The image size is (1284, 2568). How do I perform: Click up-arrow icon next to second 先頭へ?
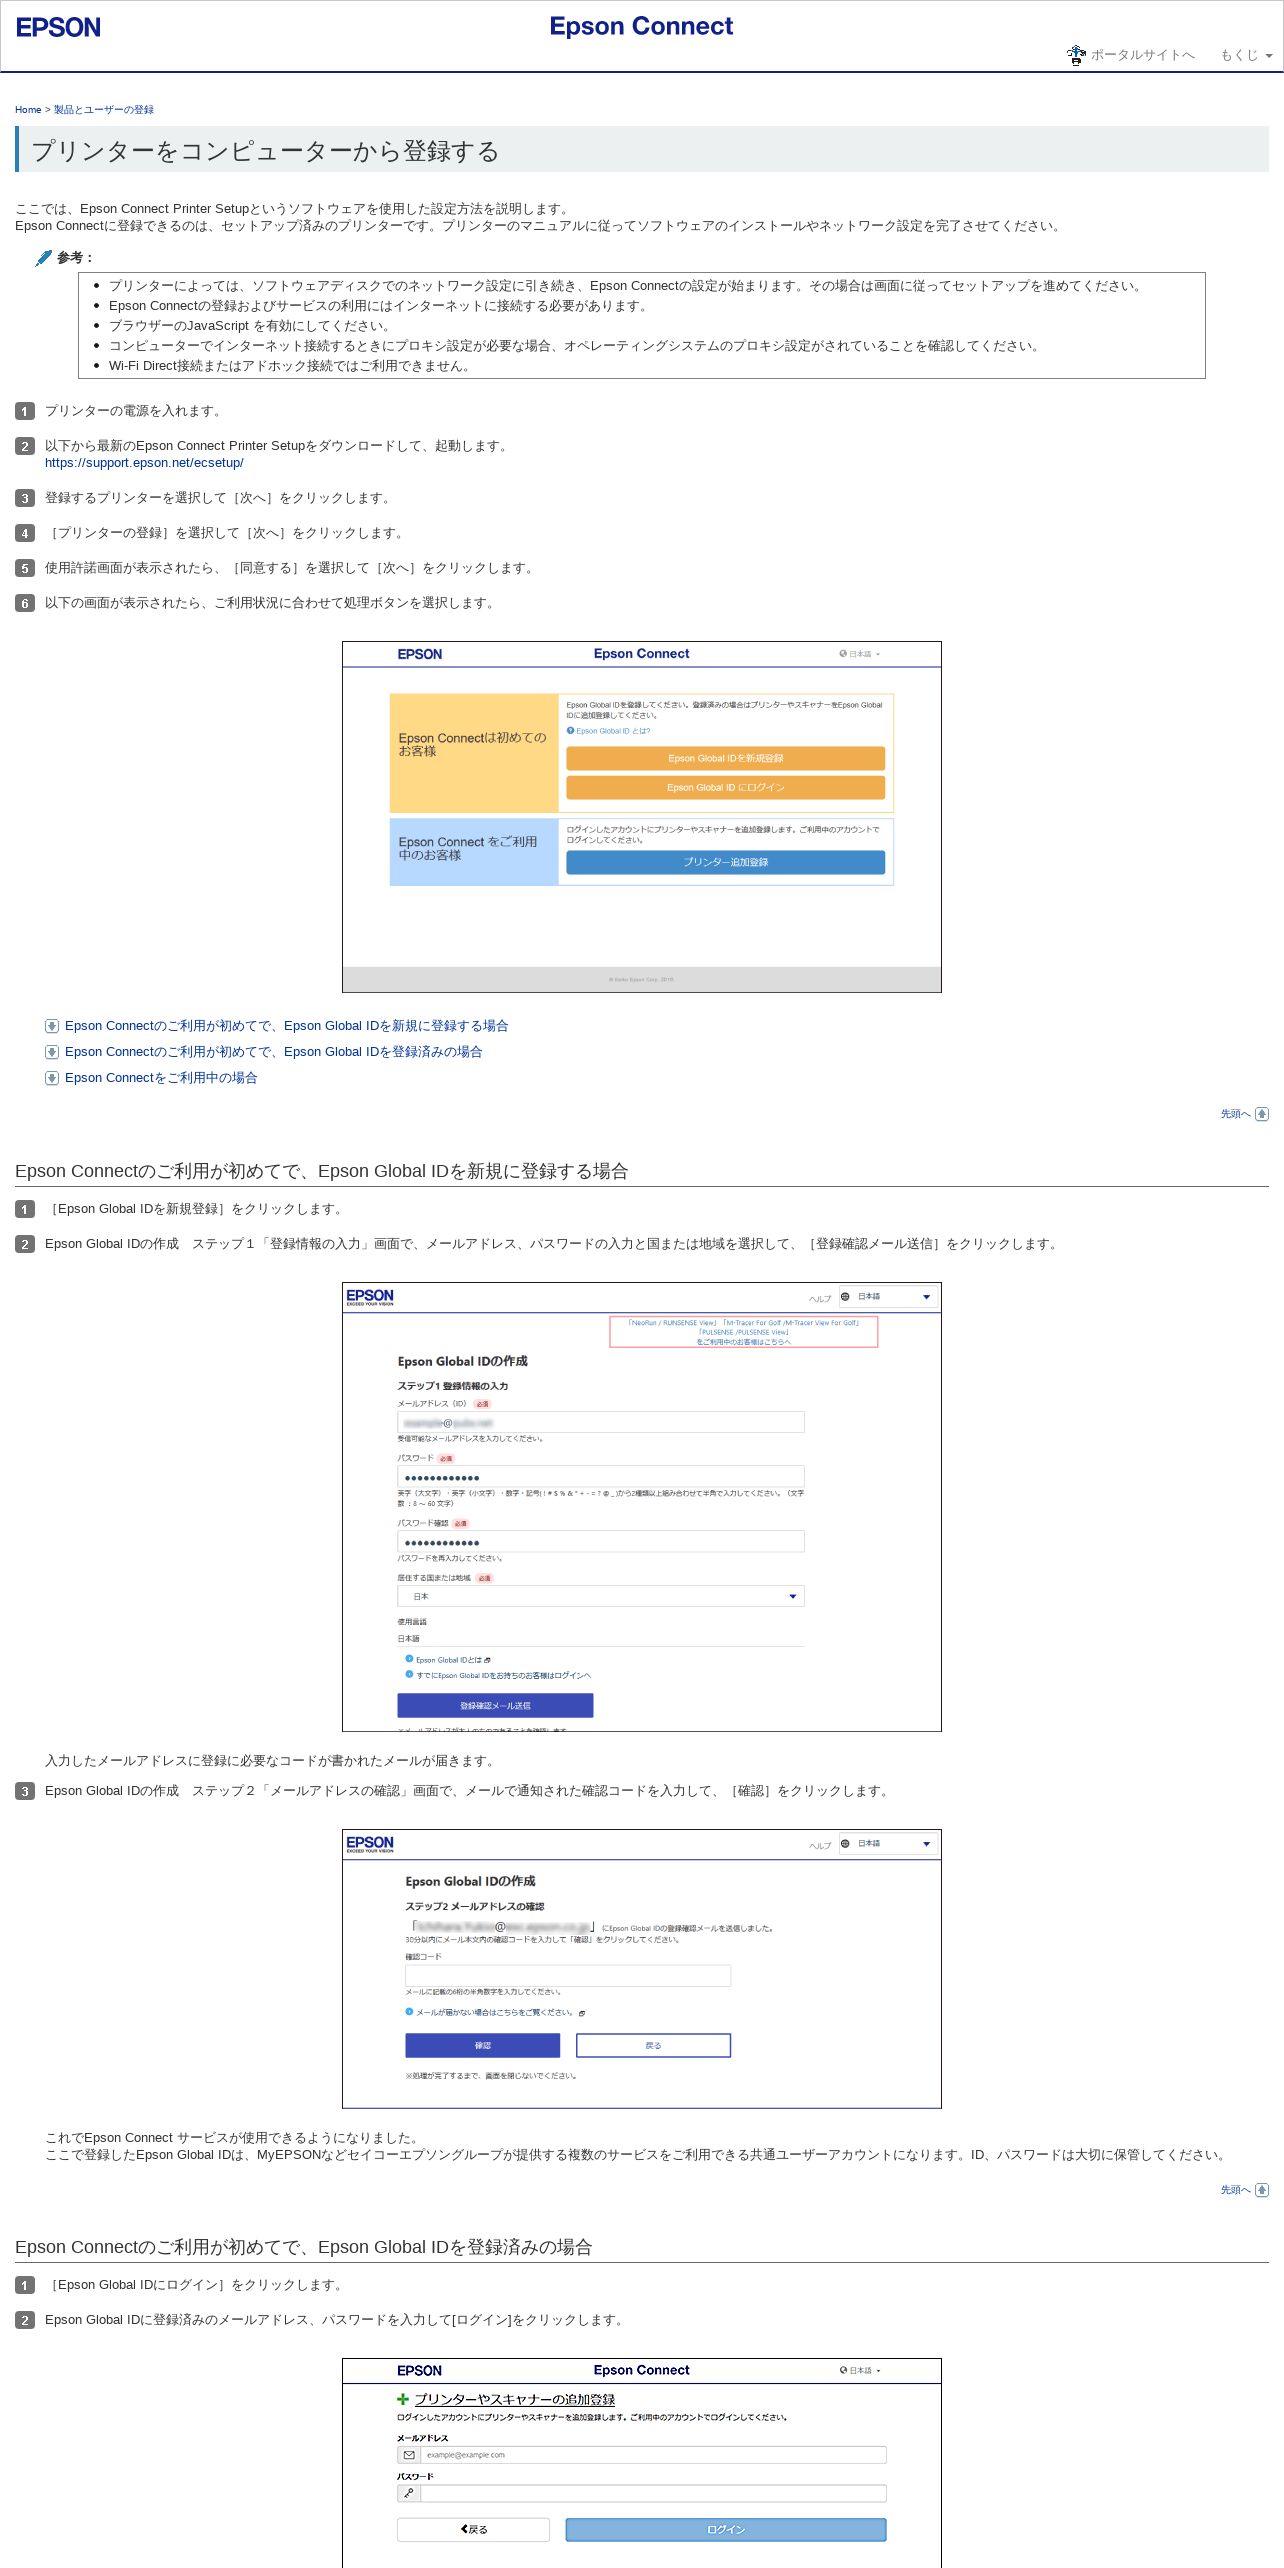pos(1262,2190)
